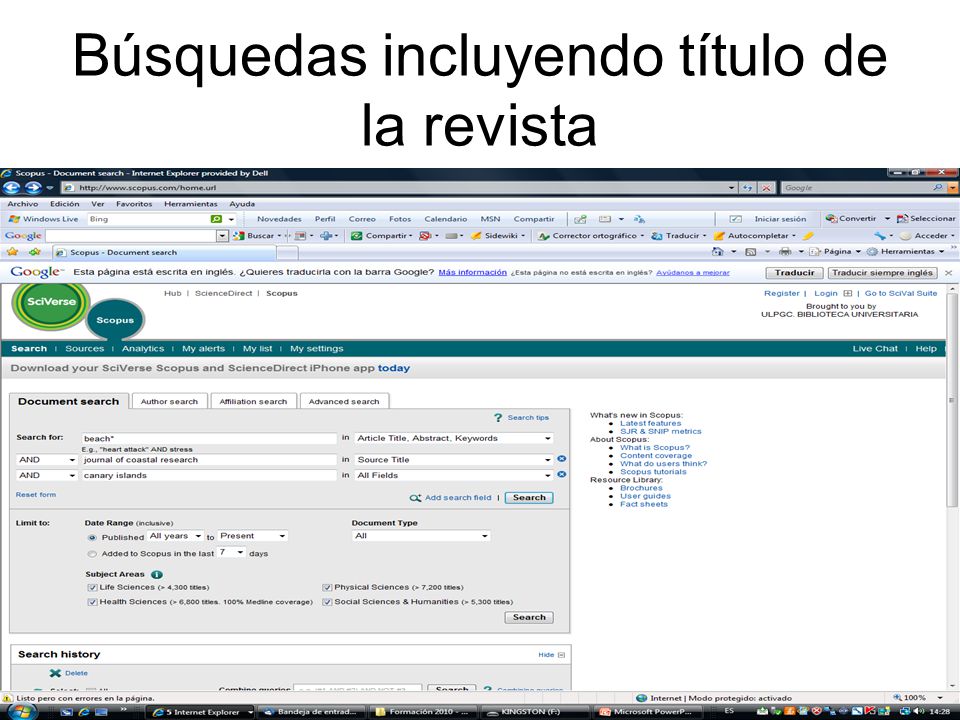This screenshot has width=960, height=720.
Task: Close the Google translate notification bar
Action: (948, 273)
